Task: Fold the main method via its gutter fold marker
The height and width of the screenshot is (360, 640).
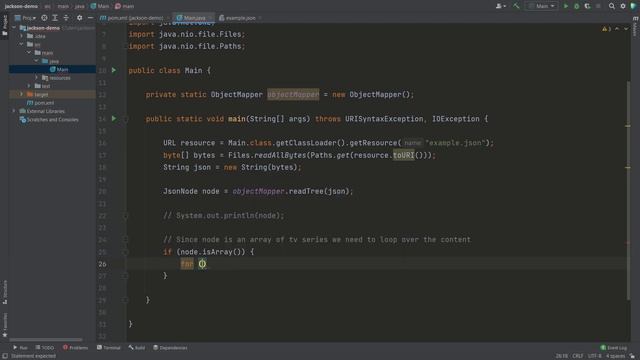Action: click(125, 119)
